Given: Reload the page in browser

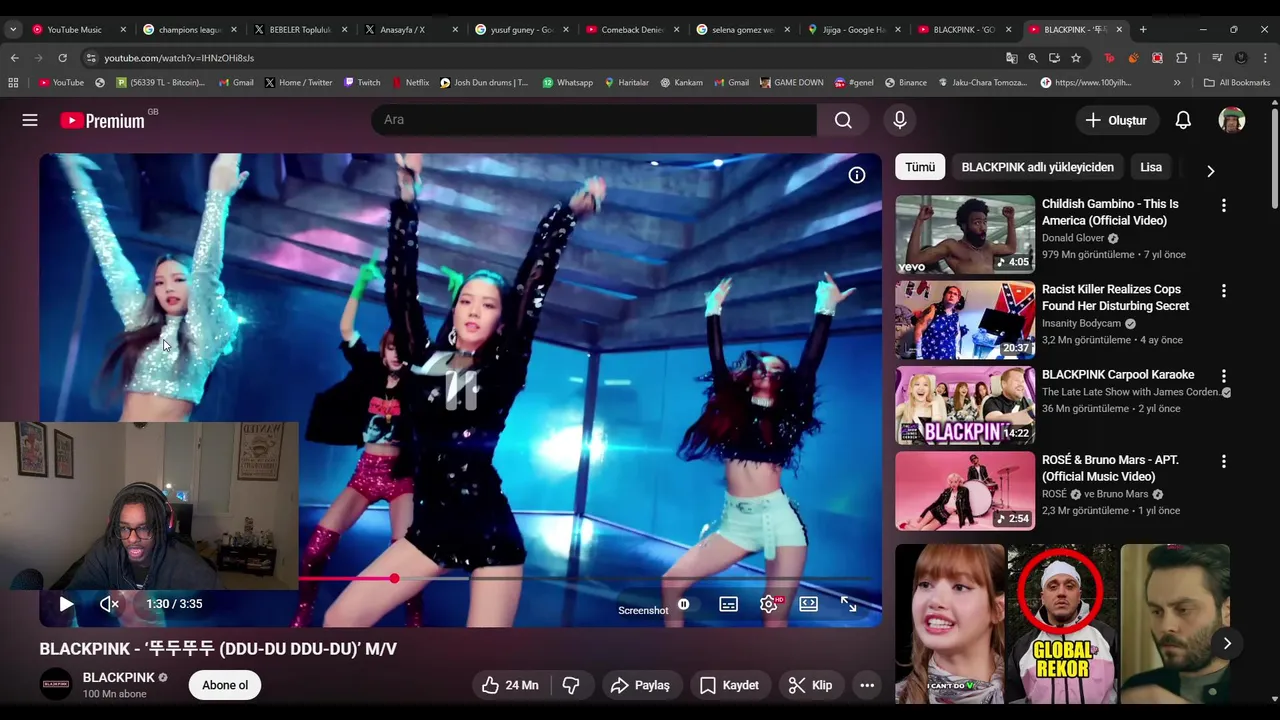Looking at the screenshot, I should pos(62,58).
